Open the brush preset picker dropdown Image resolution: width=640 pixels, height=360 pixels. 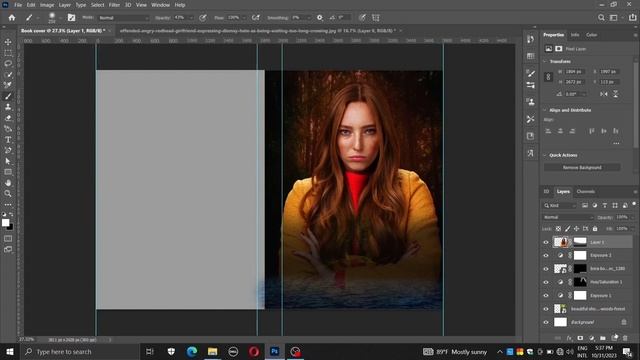point(60,18)
